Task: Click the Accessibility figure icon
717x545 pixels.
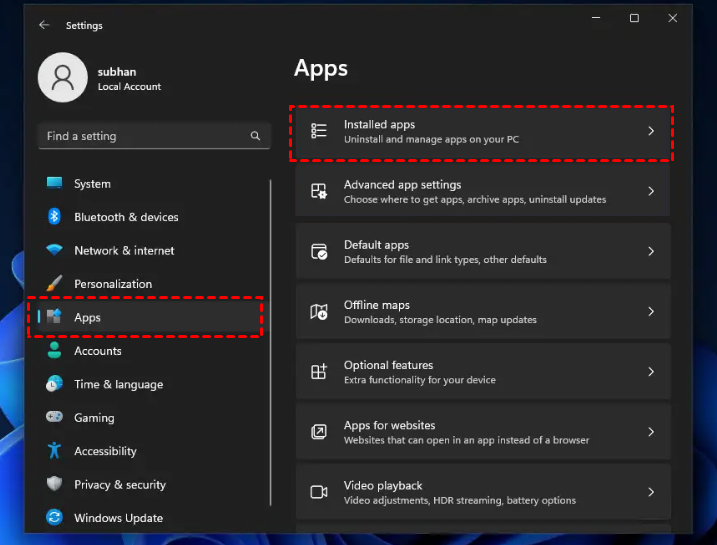Action: click(x=55, y=451)
